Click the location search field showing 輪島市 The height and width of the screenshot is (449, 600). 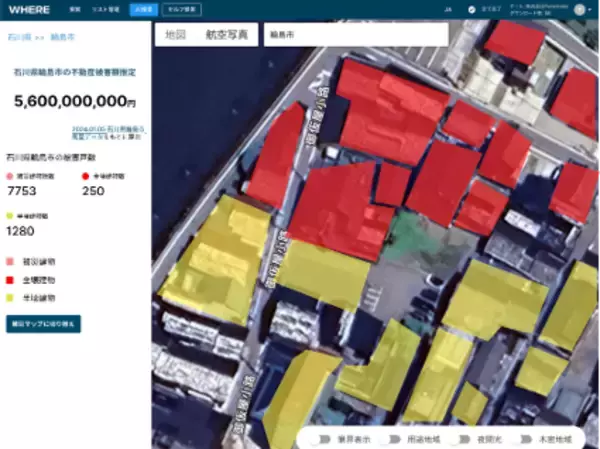click(356, 35)
